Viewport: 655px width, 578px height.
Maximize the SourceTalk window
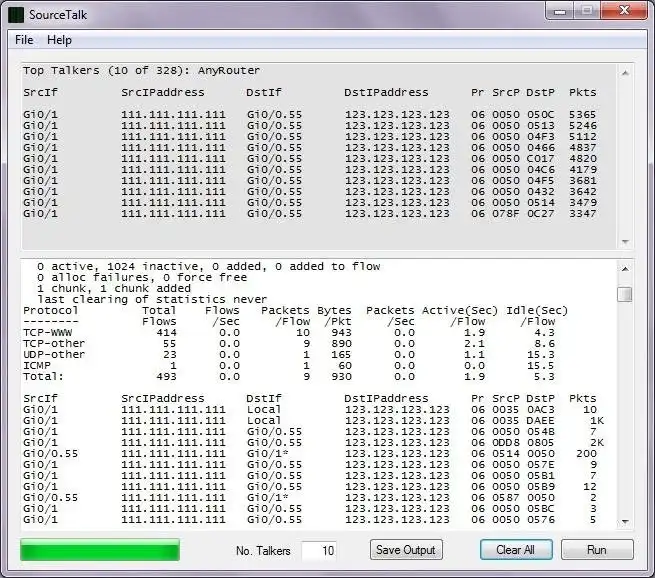587,11
